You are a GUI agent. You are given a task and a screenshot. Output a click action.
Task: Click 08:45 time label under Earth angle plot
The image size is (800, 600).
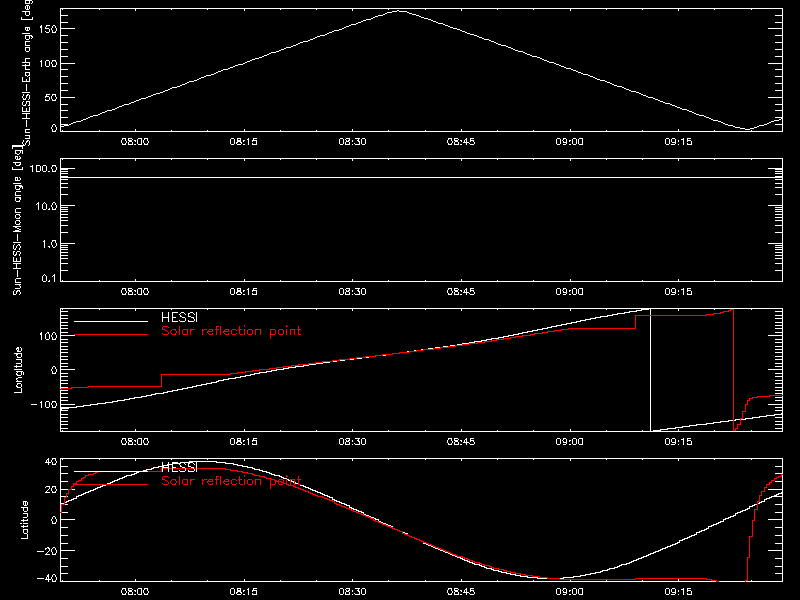click(x=461, y=141)
